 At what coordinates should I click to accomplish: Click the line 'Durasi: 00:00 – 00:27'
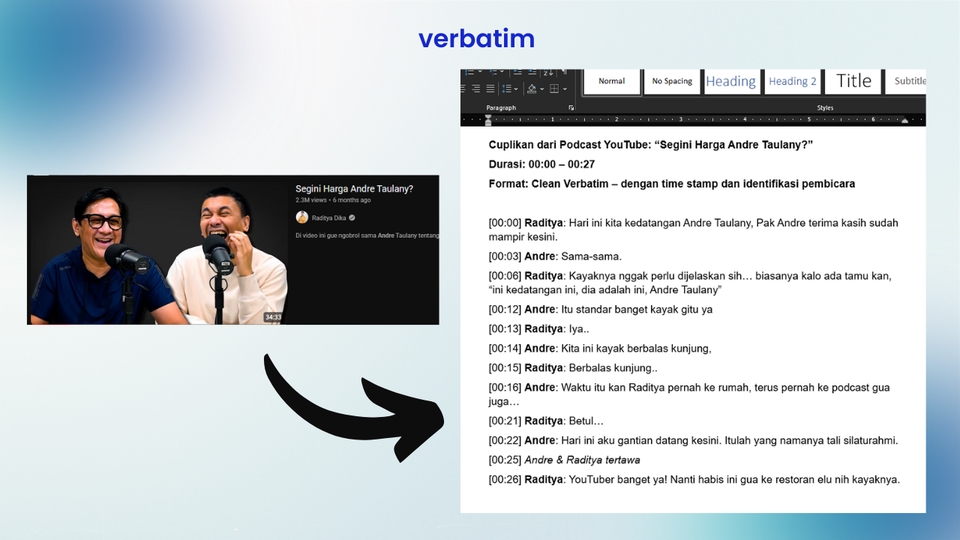(542, 164)
